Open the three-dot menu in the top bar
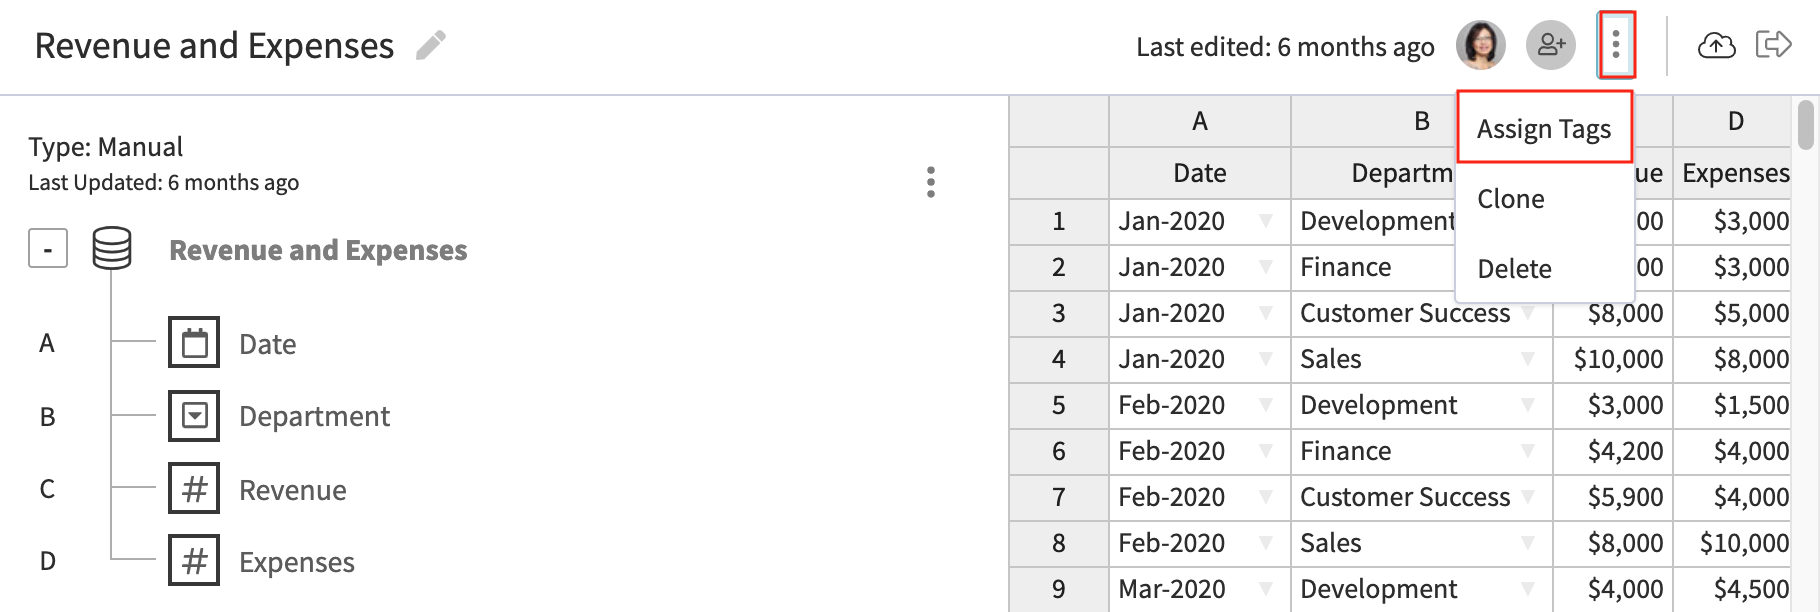This screenshot has width=1820, height=612. 1616,44
